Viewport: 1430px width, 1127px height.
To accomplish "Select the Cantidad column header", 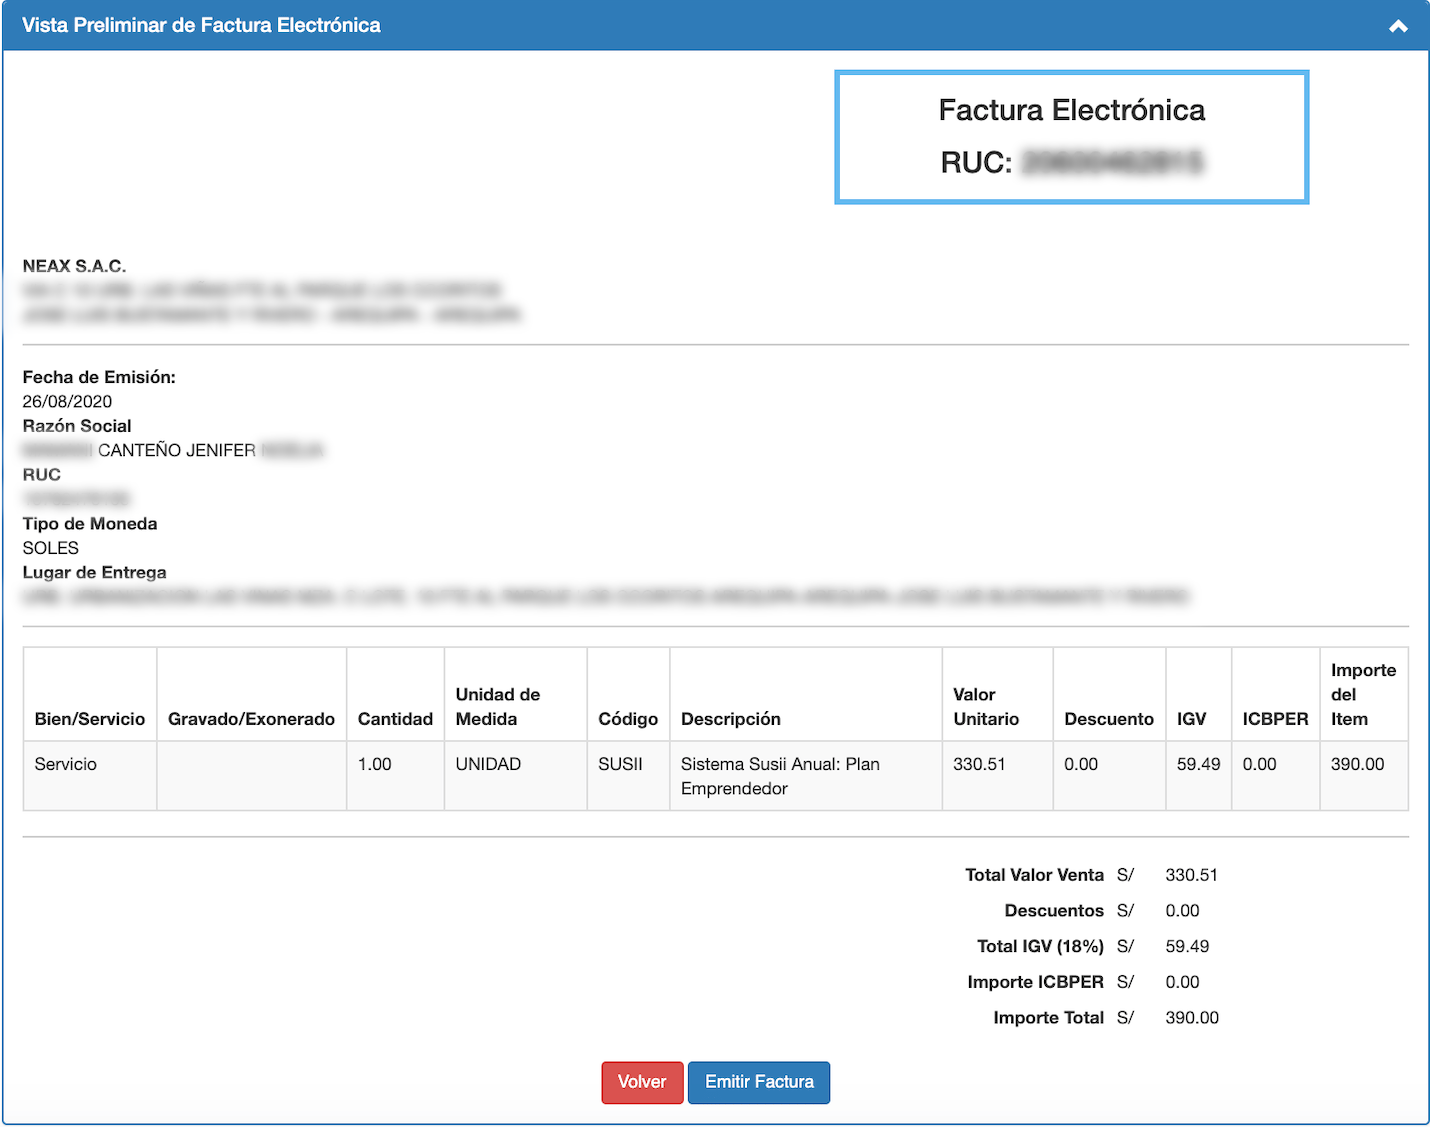I will pyautogui.click(x=395, y=719).
